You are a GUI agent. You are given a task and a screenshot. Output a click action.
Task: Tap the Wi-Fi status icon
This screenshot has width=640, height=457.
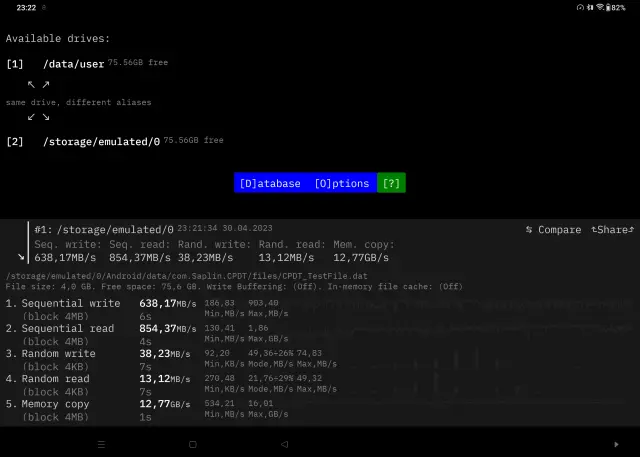point(599,7)
